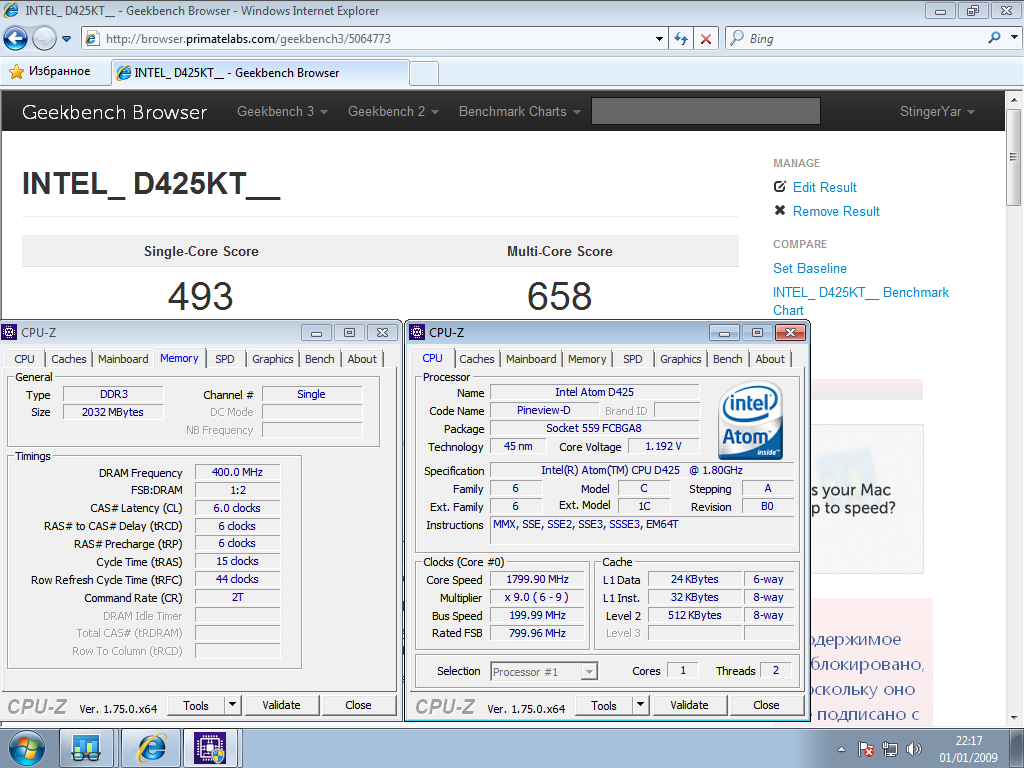This screenshot has height=768, width=1024.
Task: Click the Geekbench Browser logo link
Action: [114, 112]
